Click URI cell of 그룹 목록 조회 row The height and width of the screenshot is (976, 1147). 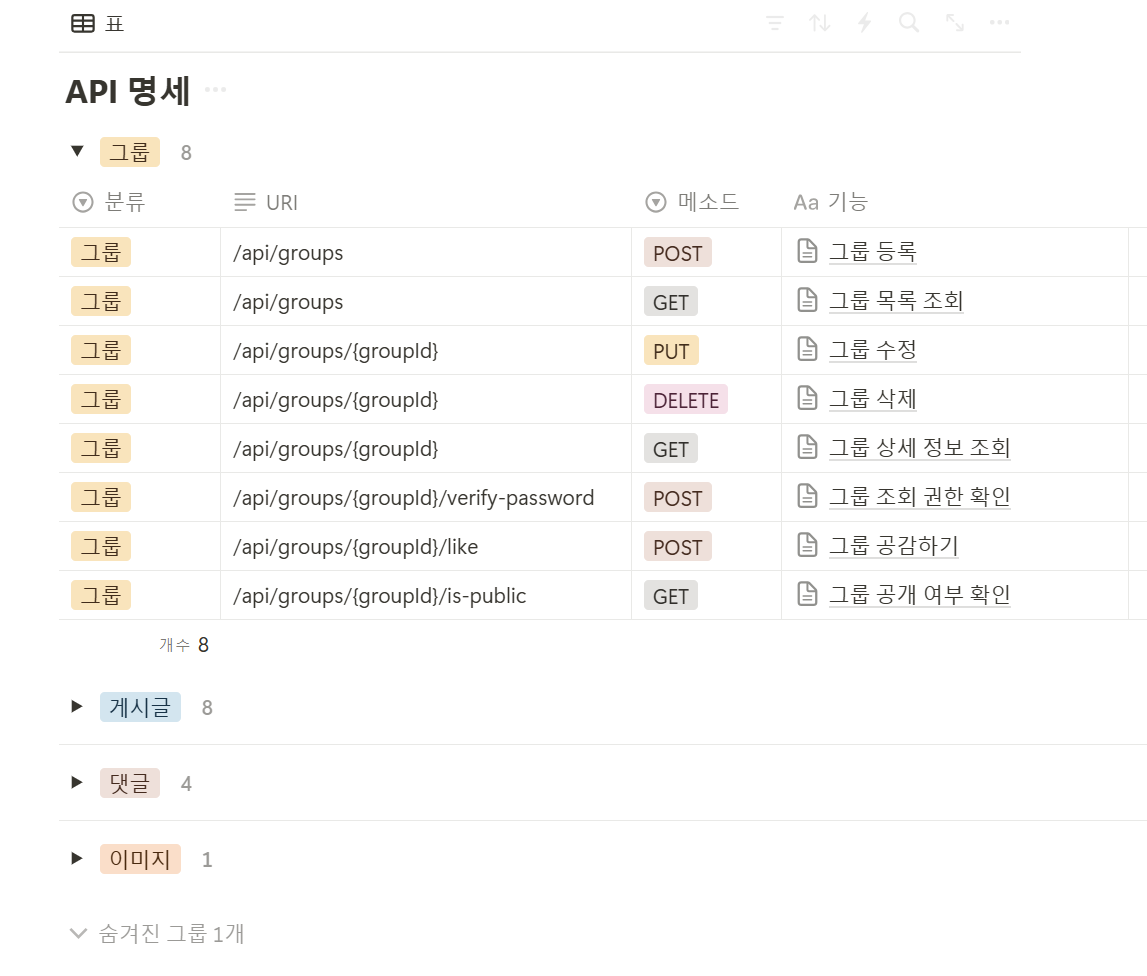426,301
